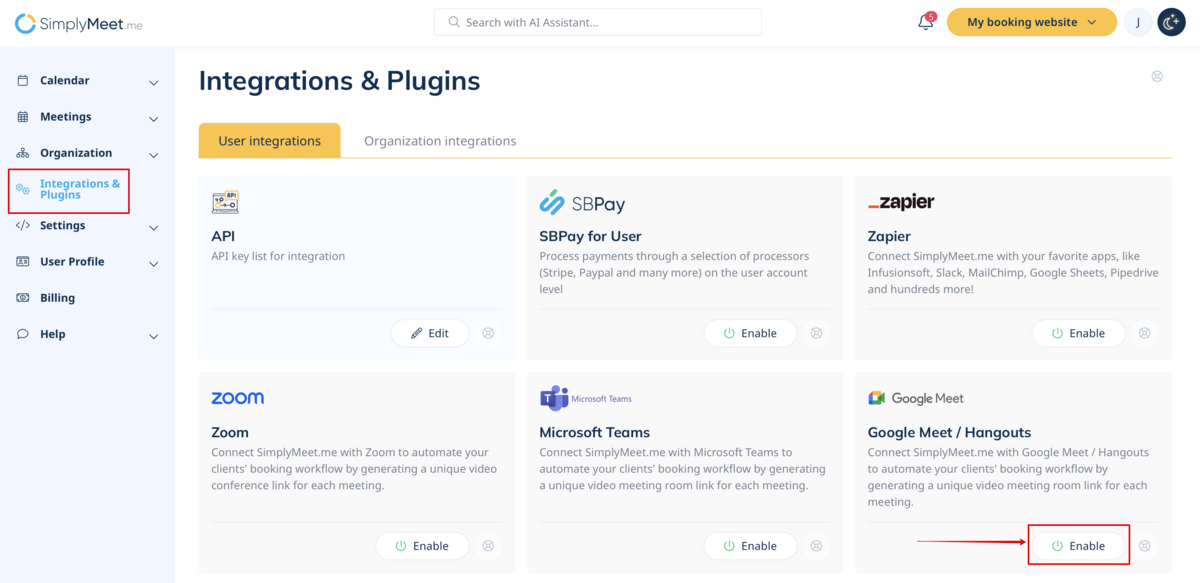Open the J user avatar
1200x583 pixels.
1138,22
